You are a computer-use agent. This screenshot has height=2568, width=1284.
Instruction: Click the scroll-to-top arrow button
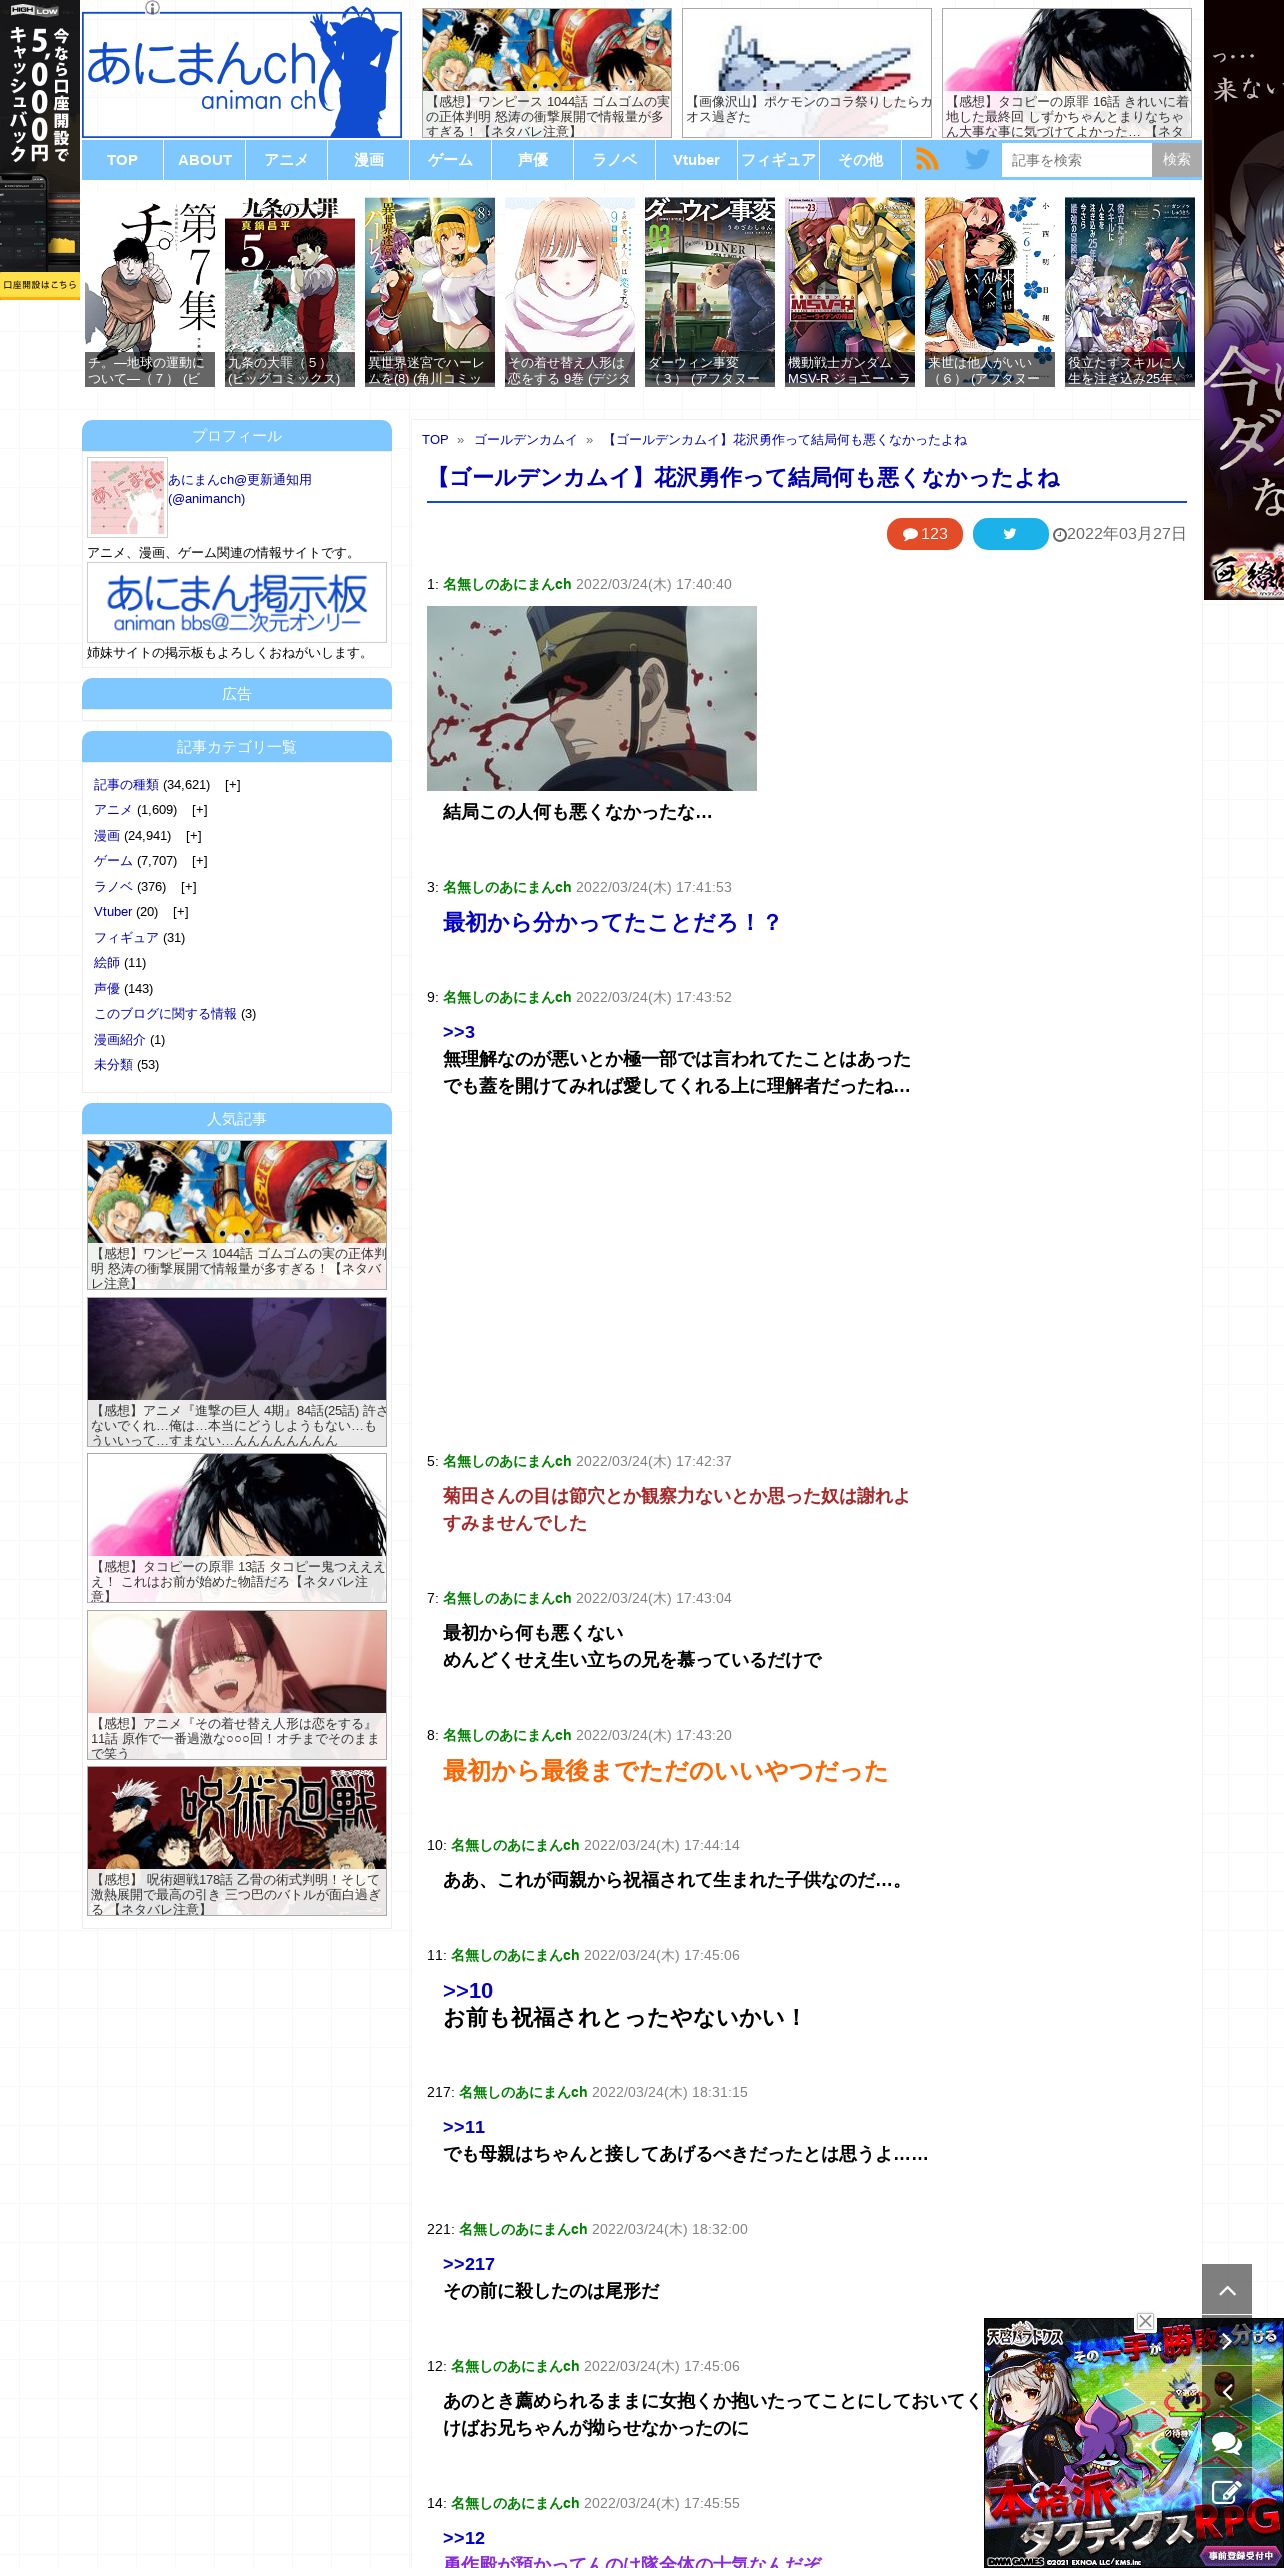pyautogui.click(x=1227, y=2289)
